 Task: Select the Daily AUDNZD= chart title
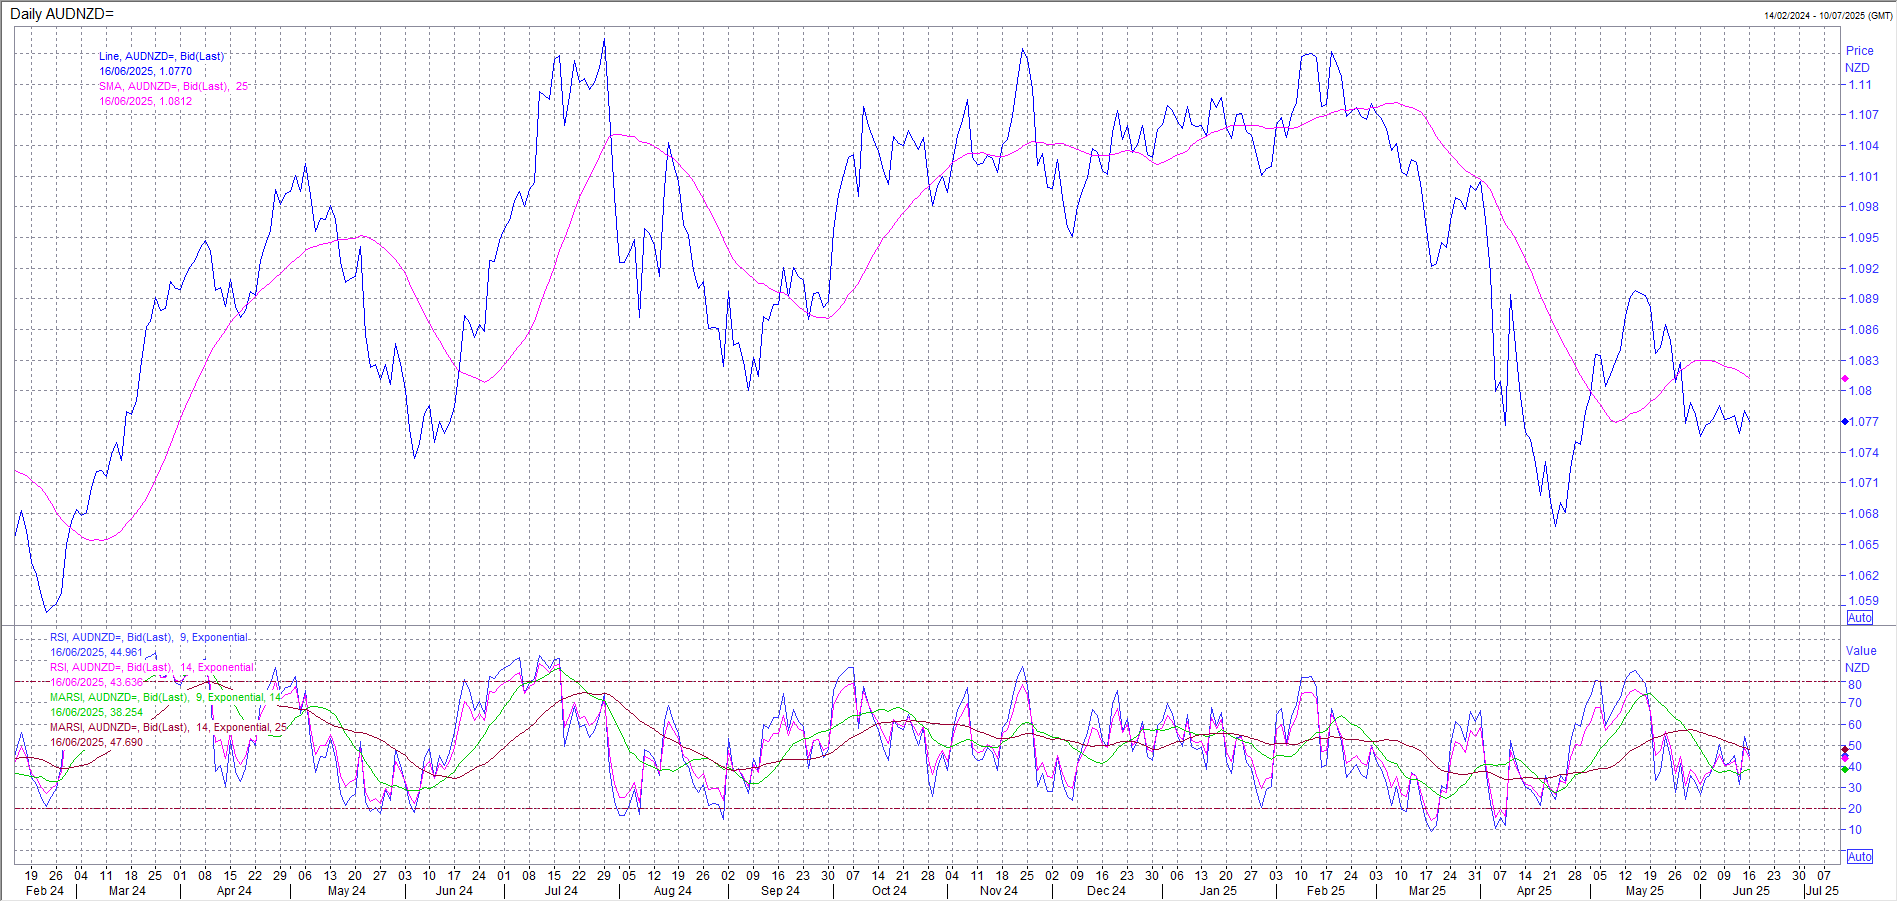tap(62, 14)
